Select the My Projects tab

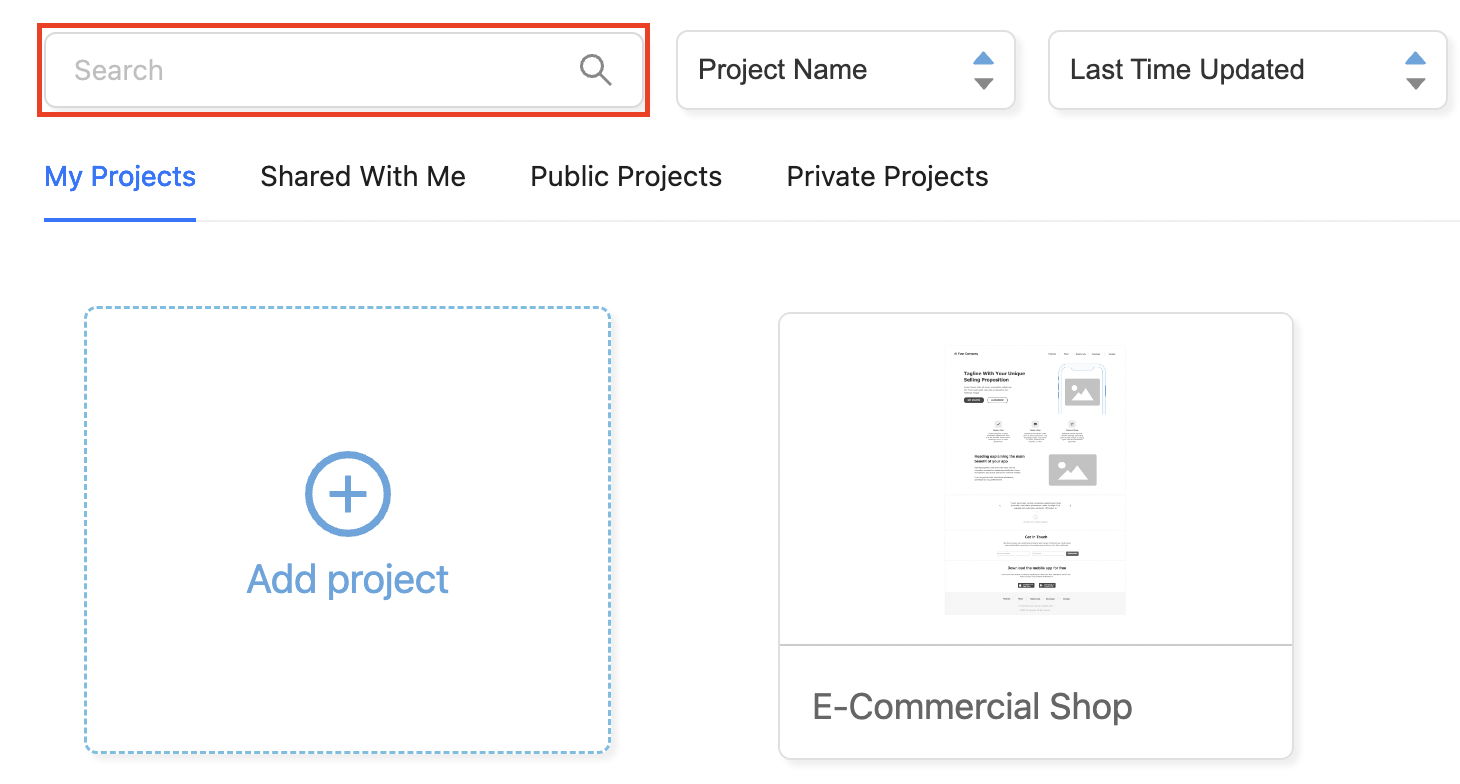coord(120,177)
